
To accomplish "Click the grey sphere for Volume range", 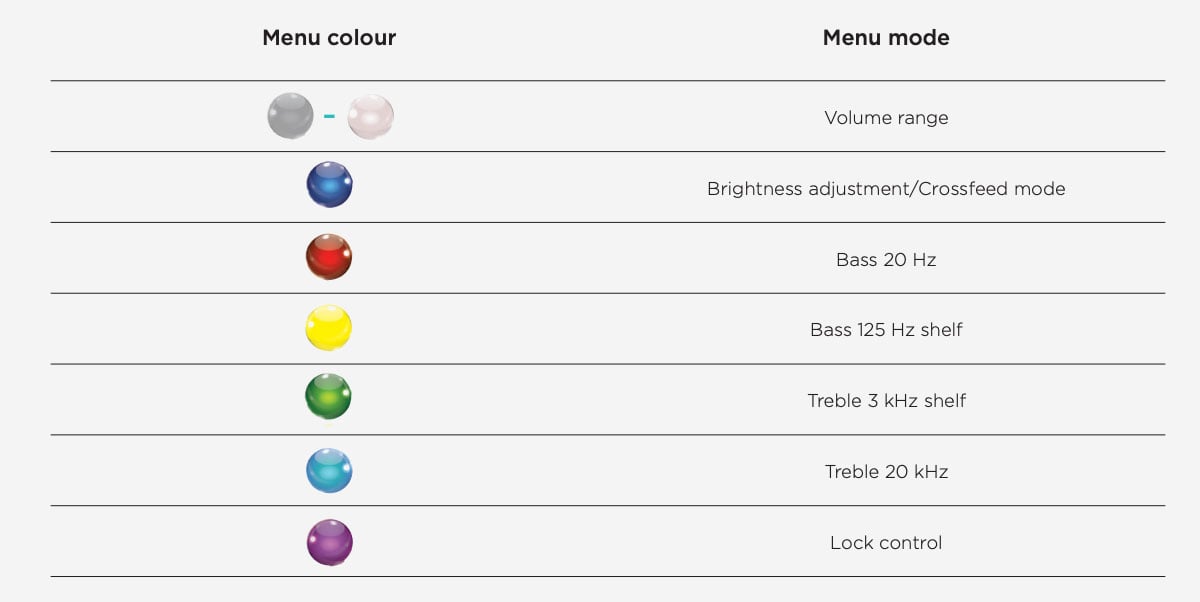I will [291, 116].
